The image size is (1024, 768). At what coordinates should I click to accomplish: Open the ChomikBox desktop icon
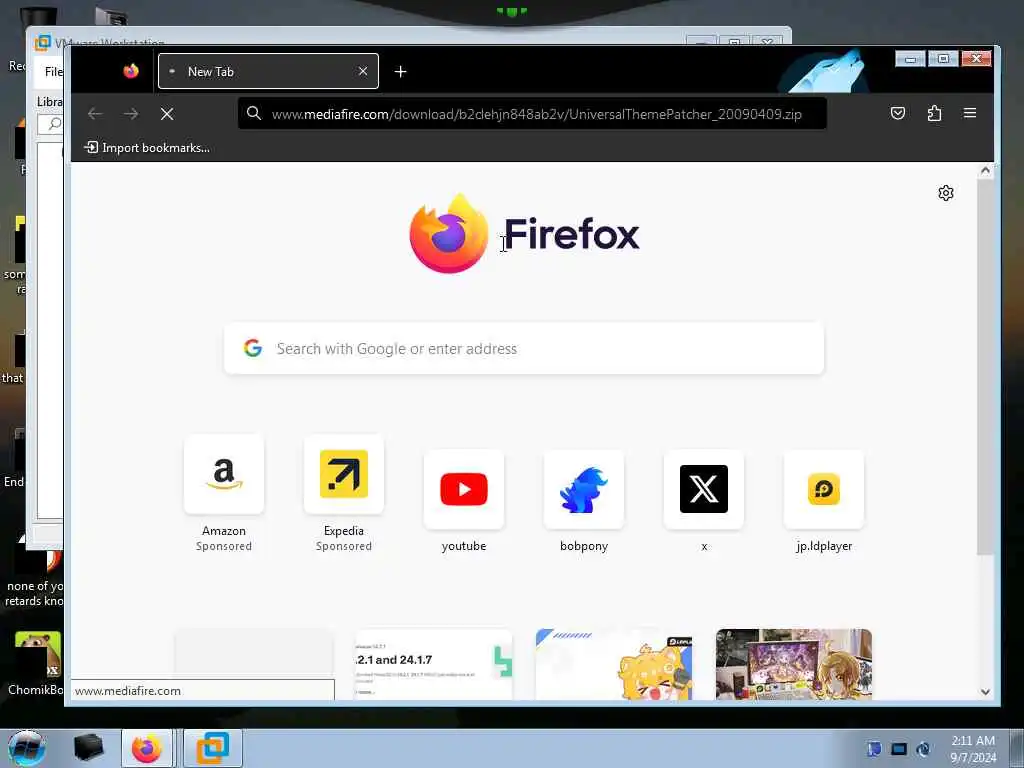(36, 663)
